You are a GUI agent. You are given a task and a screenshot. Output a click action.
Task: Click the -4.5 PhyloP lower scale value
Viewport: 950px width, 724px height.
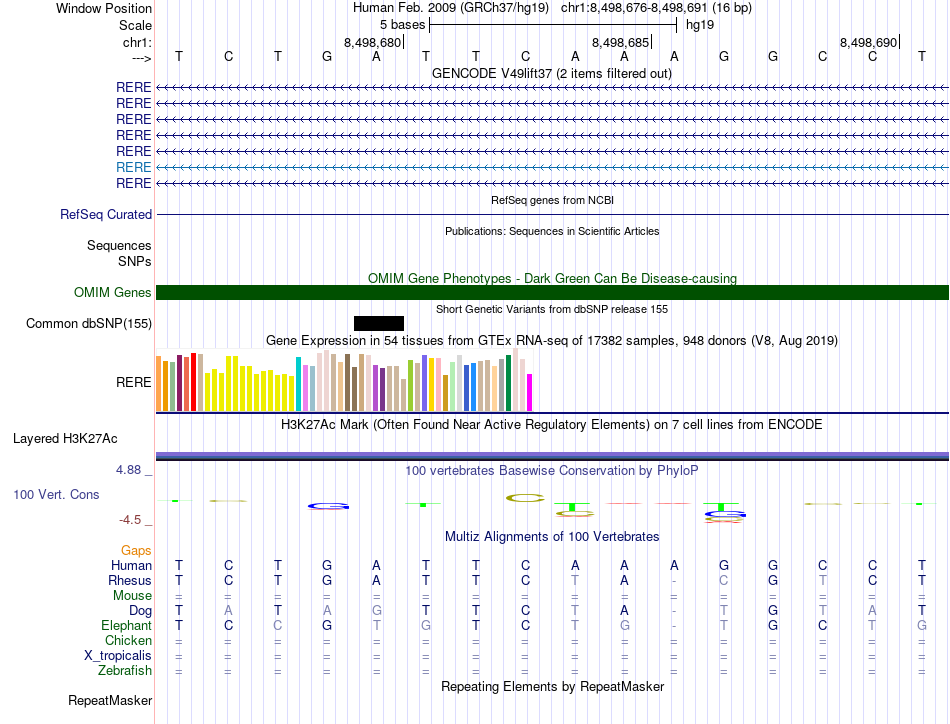pyautogui.click(x=130, y=520)
